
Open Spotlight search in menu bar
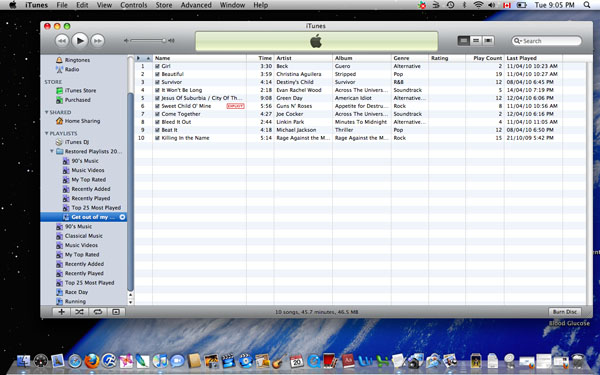coord(587,5)
